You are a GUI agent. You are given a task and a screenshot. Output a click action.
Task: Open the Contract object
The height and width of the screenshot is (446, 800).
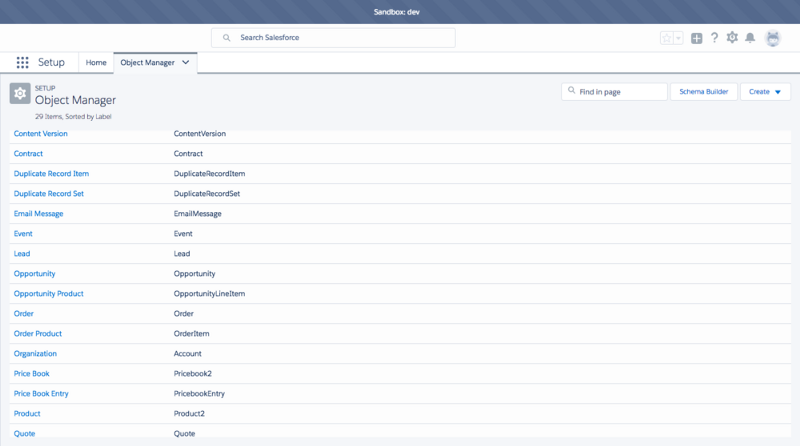28,154
